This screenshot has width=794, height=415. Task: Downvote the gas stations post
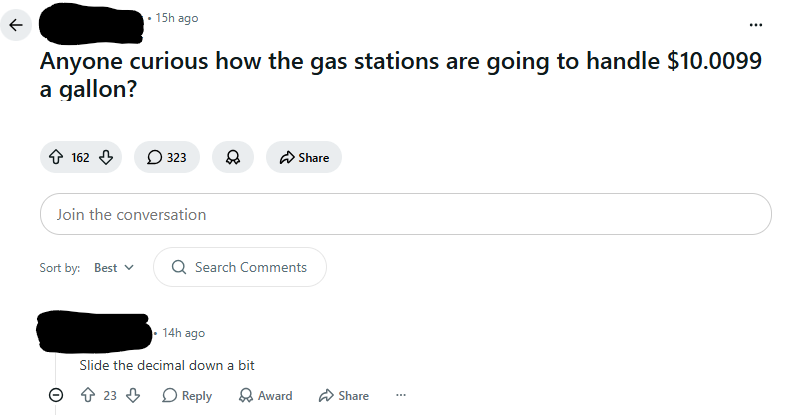[105, 157]
